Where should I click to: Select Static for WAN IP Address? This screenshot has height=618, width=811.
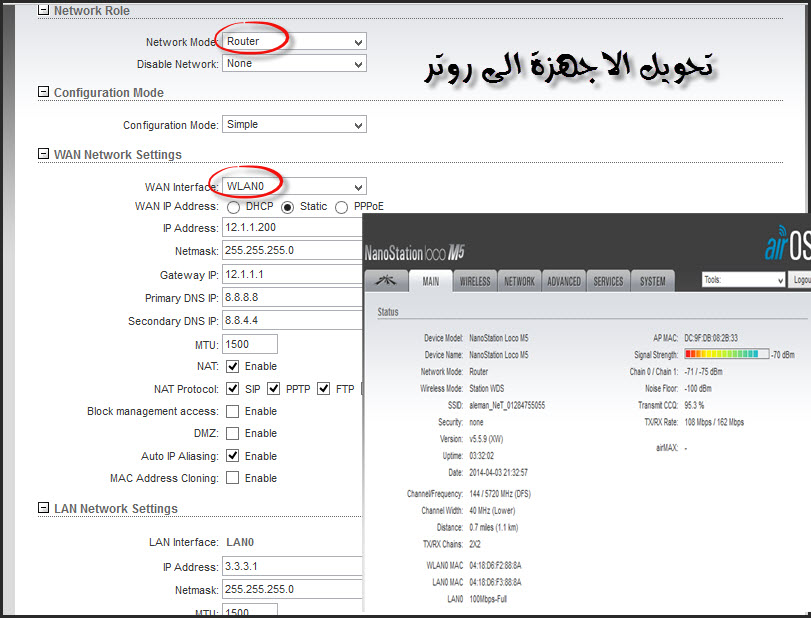(288, 207)
